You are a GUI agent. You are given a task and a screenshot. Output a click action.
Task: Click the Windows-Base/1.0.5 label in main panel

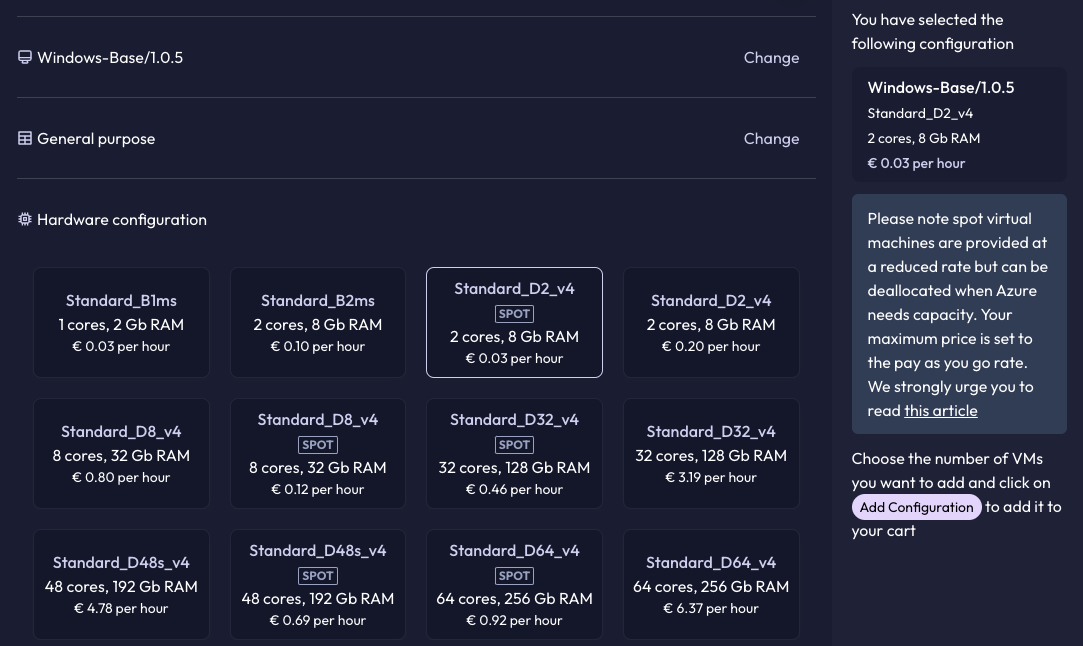tap(111, 57)
